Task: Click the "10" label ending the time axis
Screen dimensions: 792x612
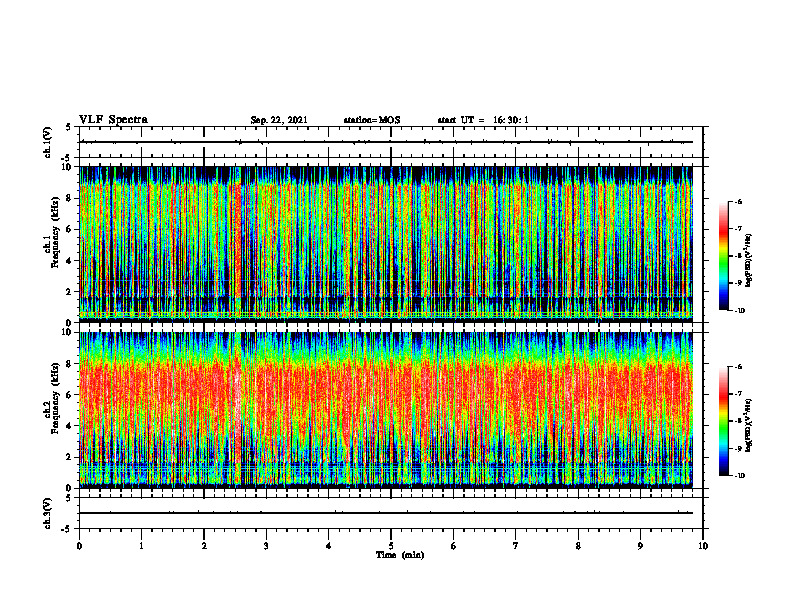Action: click(x=703, y=546)
